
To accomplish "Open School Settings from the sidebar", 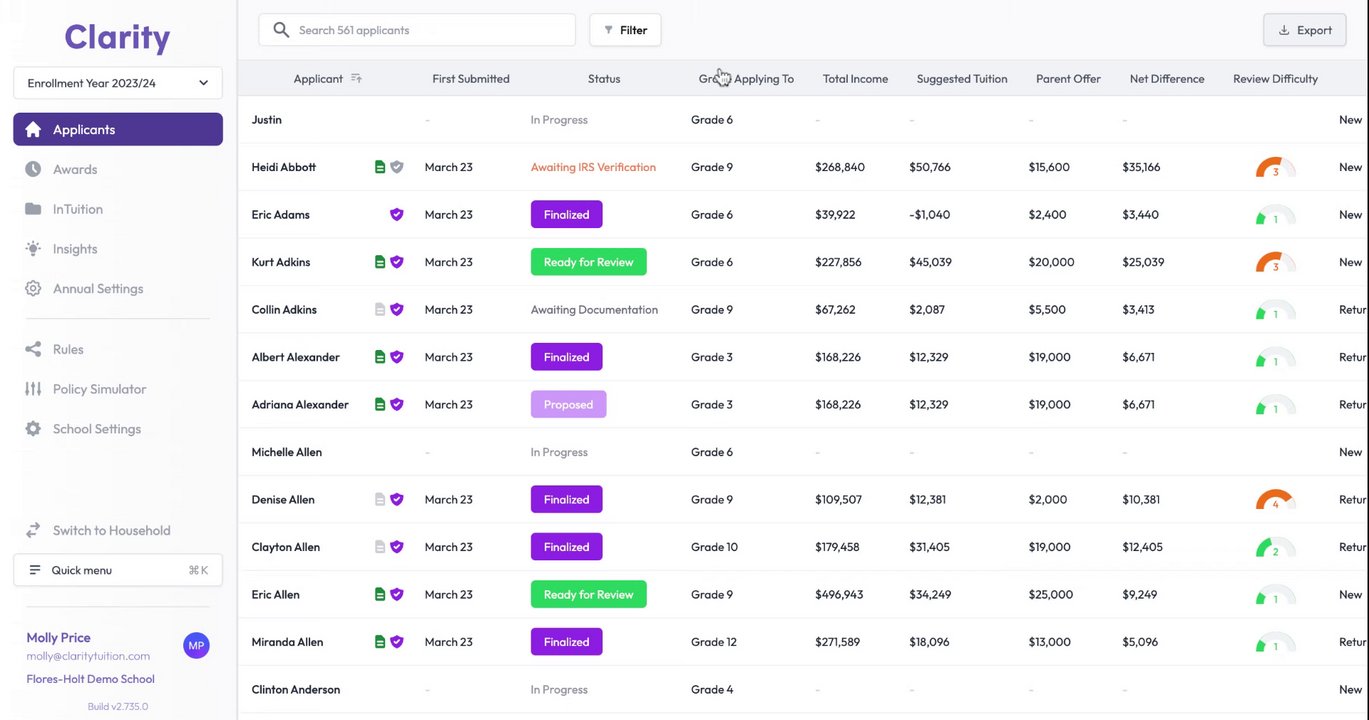I will click(97, 429).
